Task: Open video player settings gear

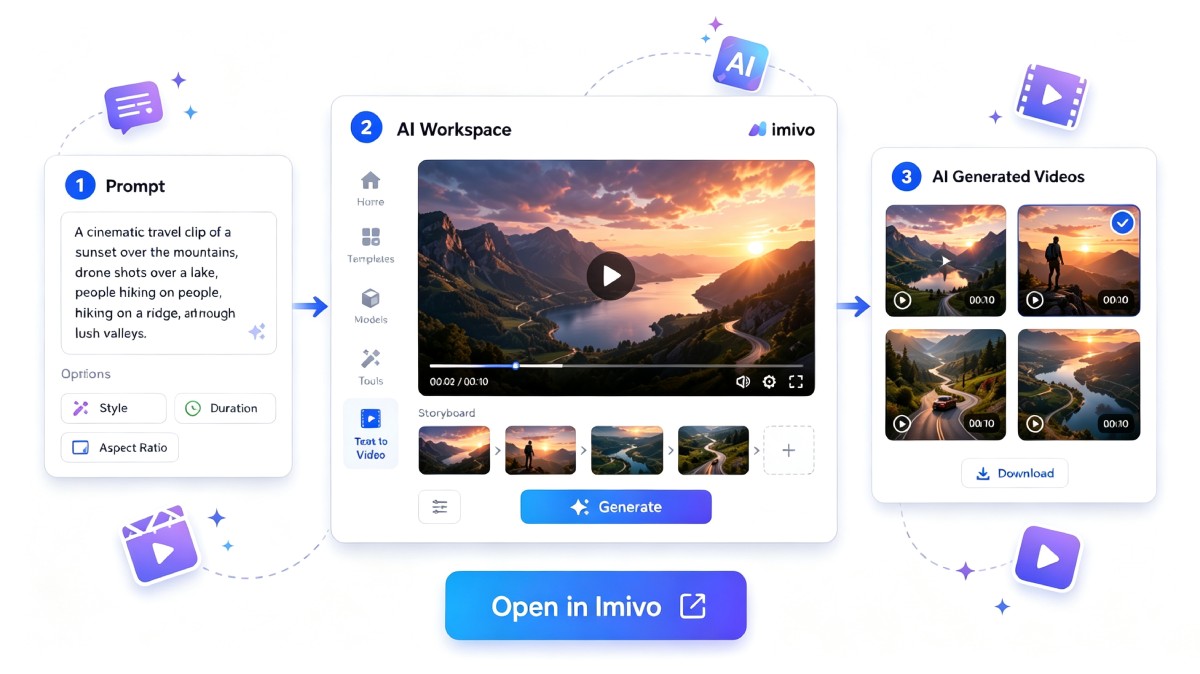Action: [x=769, y=381]
